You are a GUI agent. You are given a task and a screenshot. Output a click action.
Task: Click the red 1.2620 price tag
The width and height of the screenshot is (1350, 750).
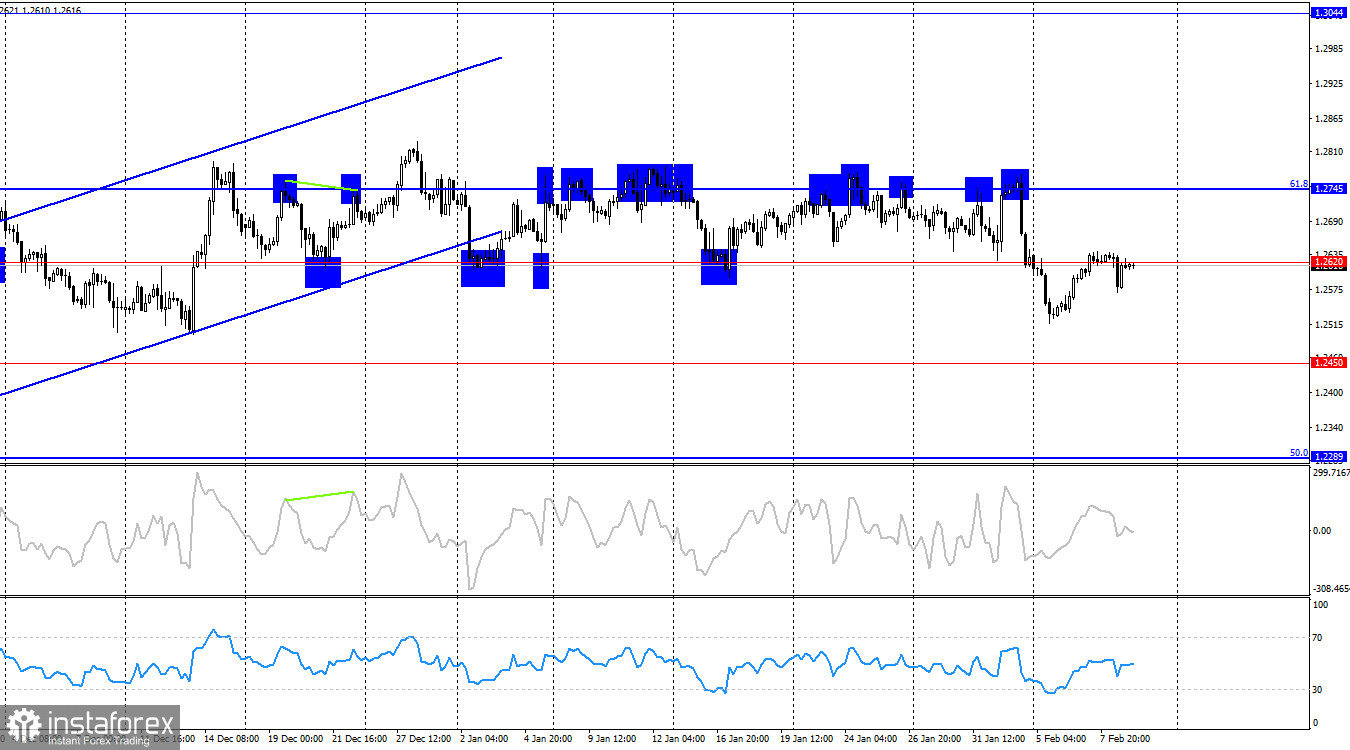pos(1329,262)
